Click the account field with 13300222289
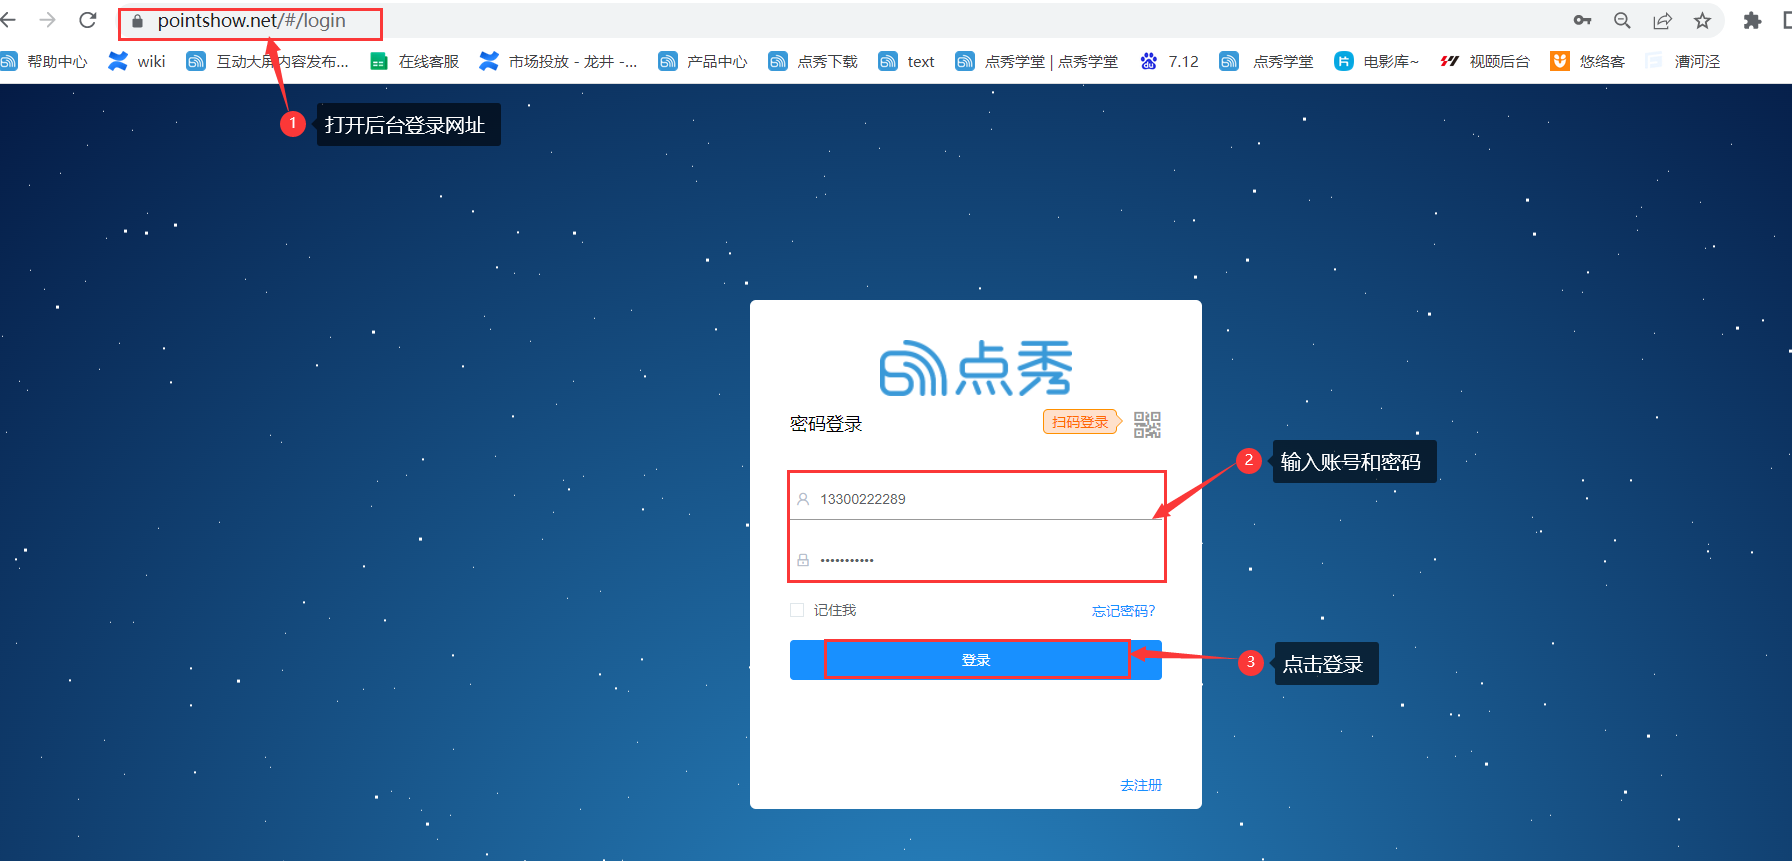 (x=976, y=499)
